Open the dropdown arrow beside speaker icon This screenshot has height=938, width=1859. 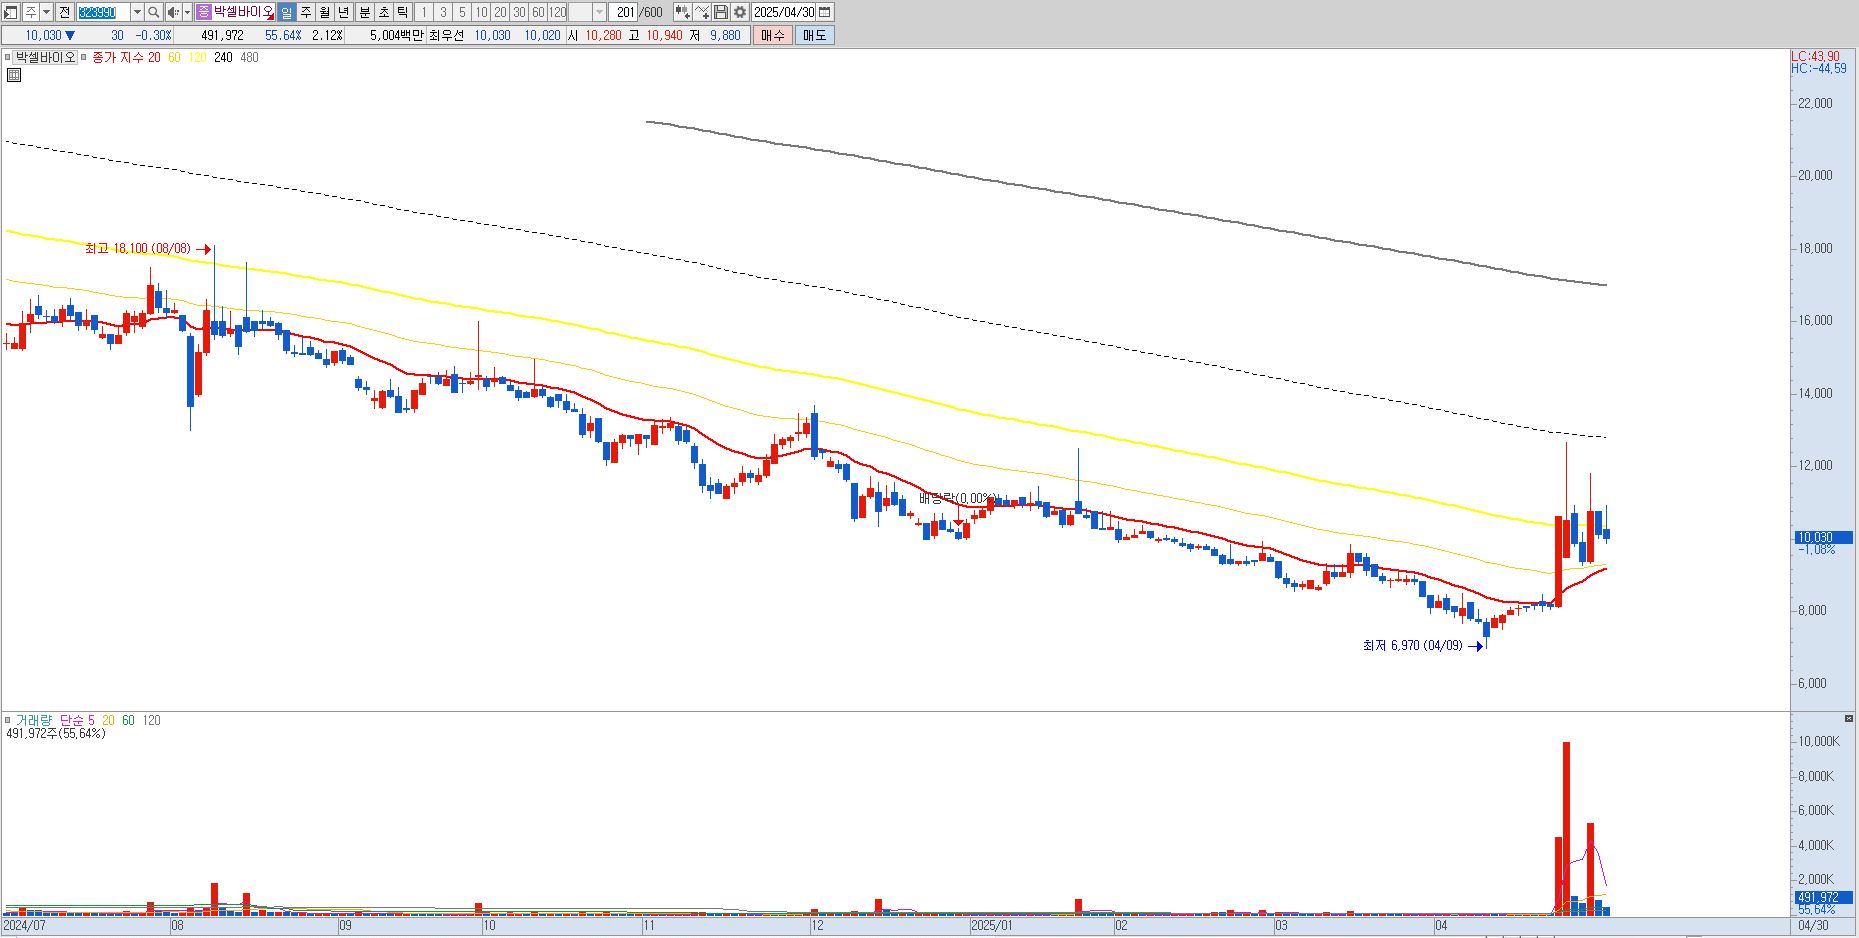(187, 12)
